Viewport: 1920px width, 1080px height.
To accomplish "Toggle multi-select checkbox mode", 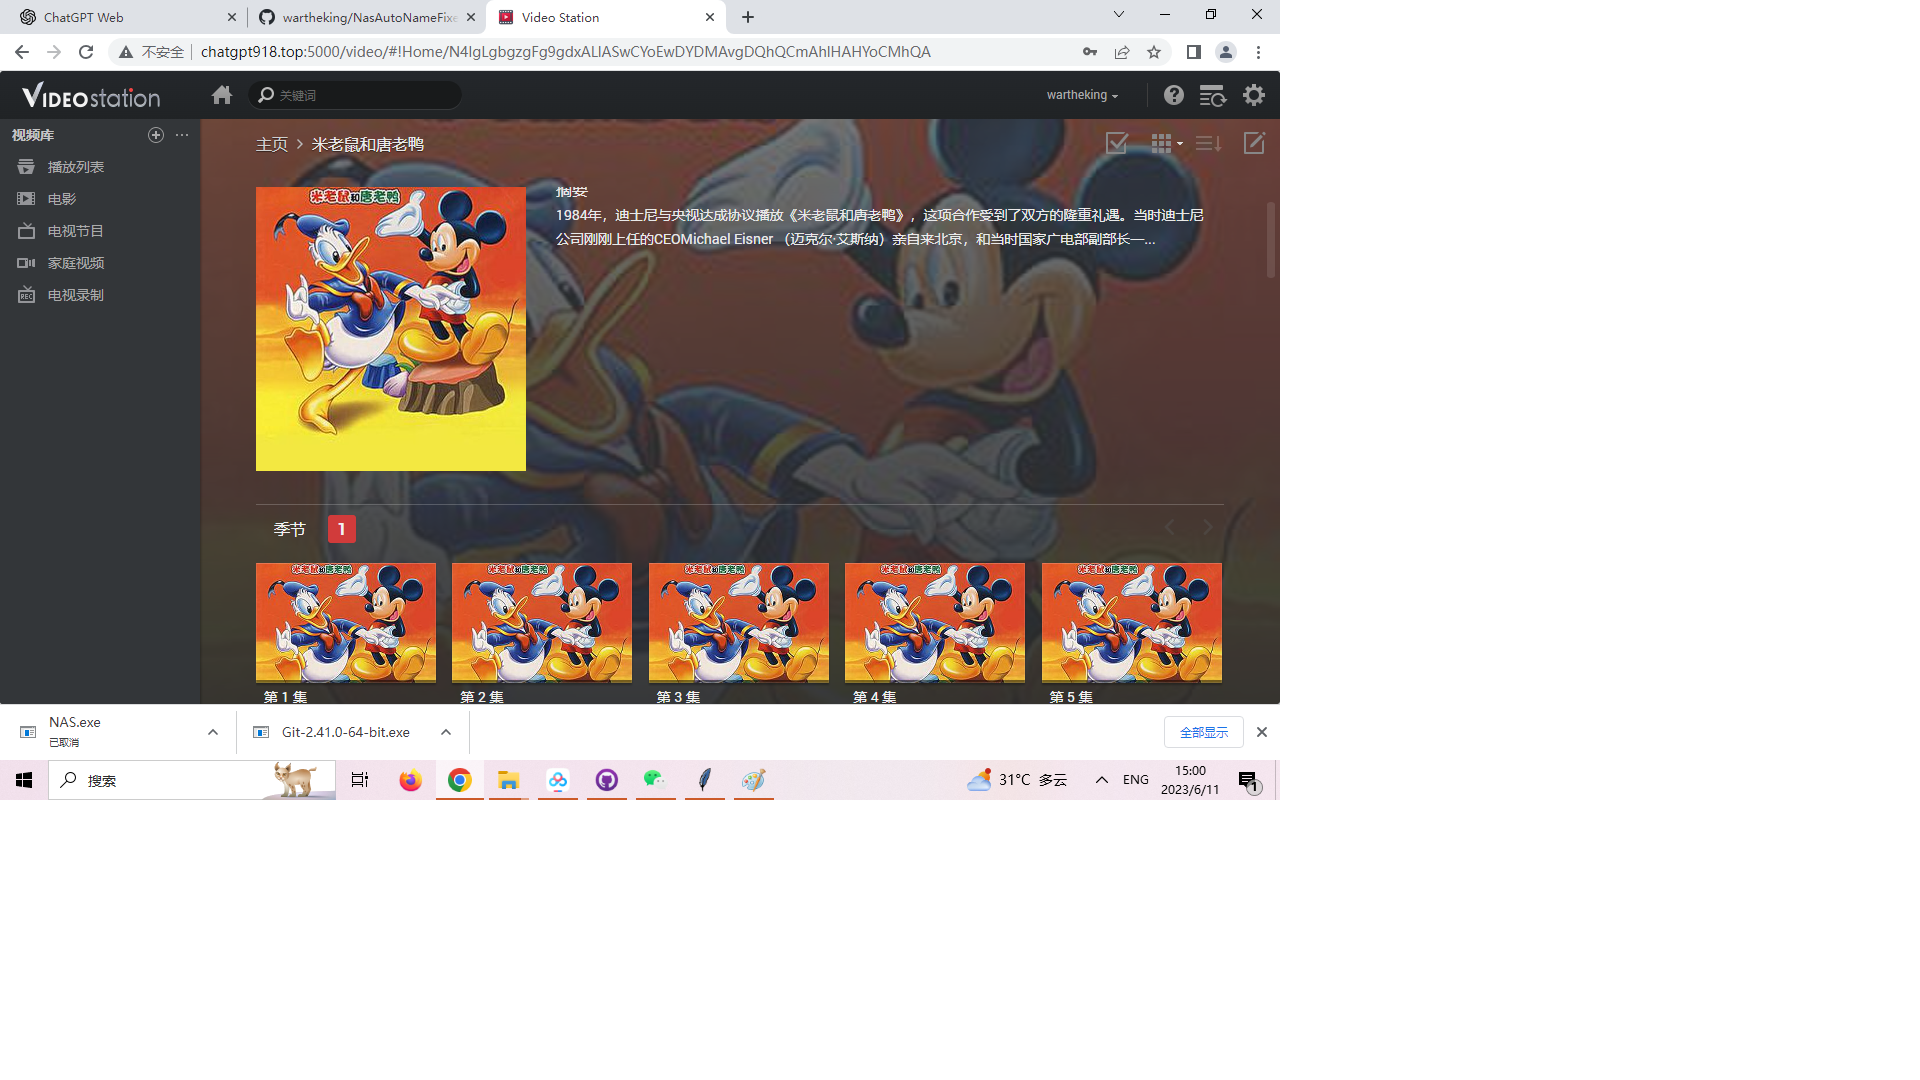I will (1116, 143).
